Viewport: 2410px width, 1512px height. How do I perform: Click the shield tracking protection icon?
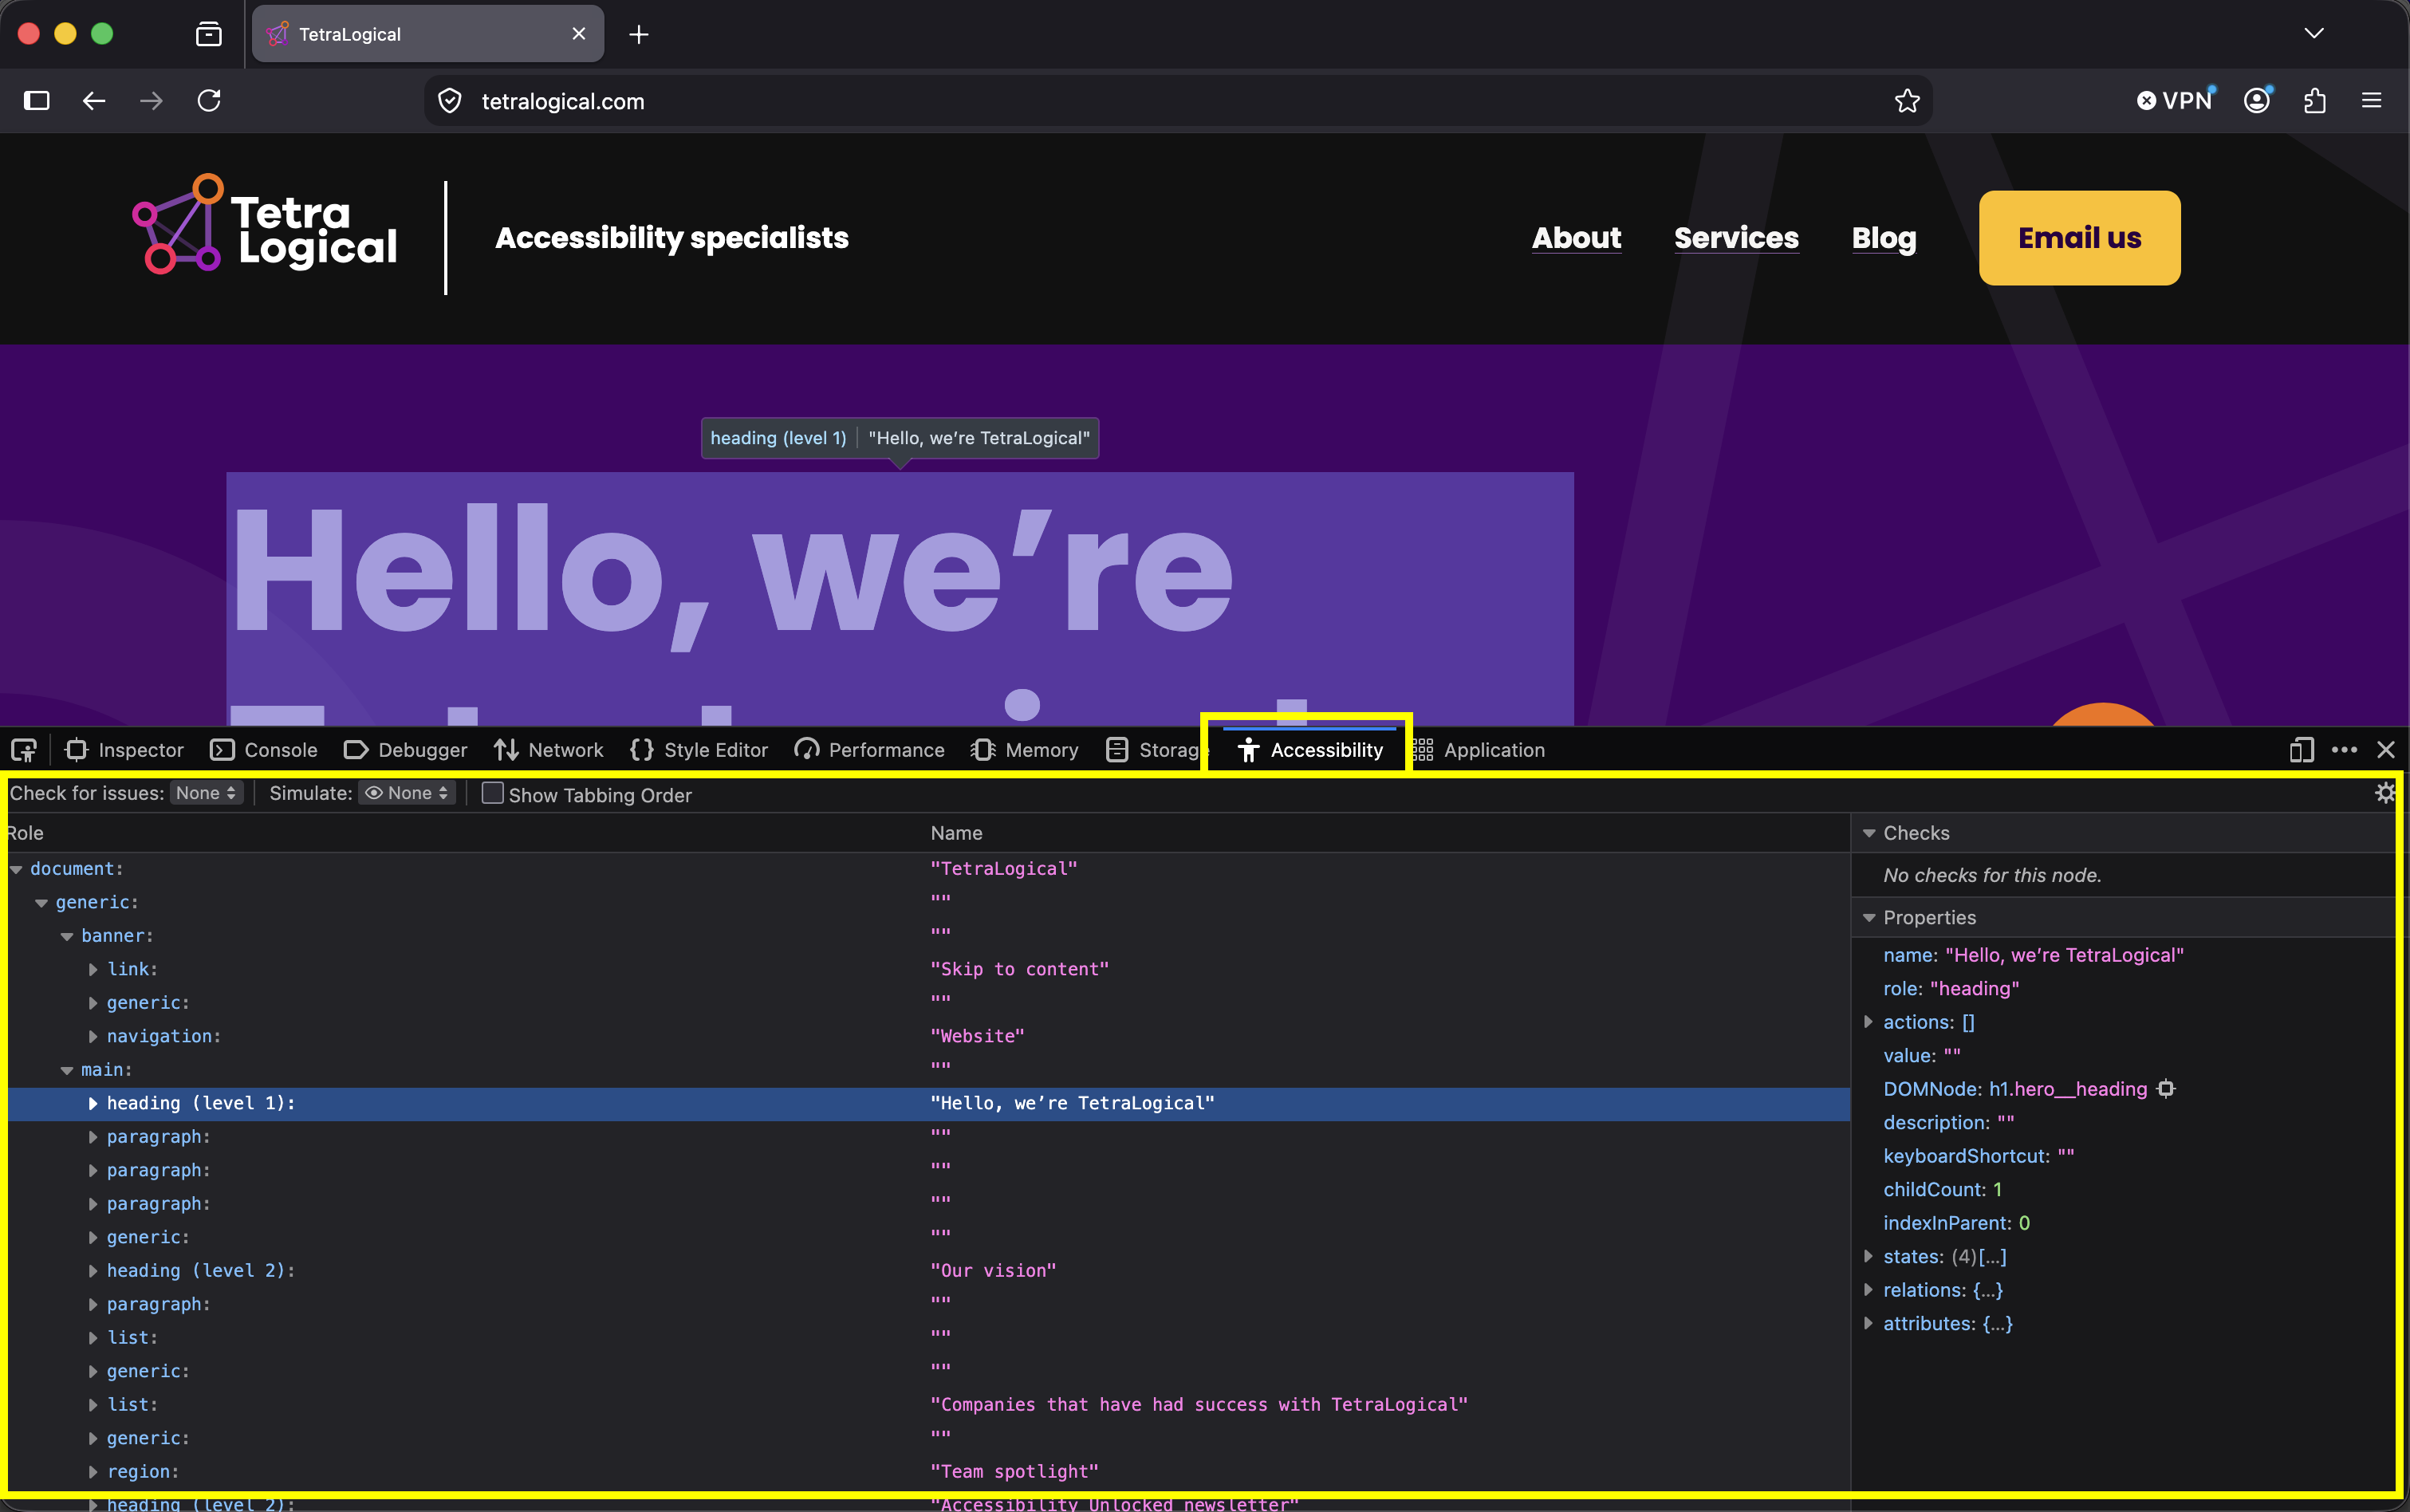[450, 101]
